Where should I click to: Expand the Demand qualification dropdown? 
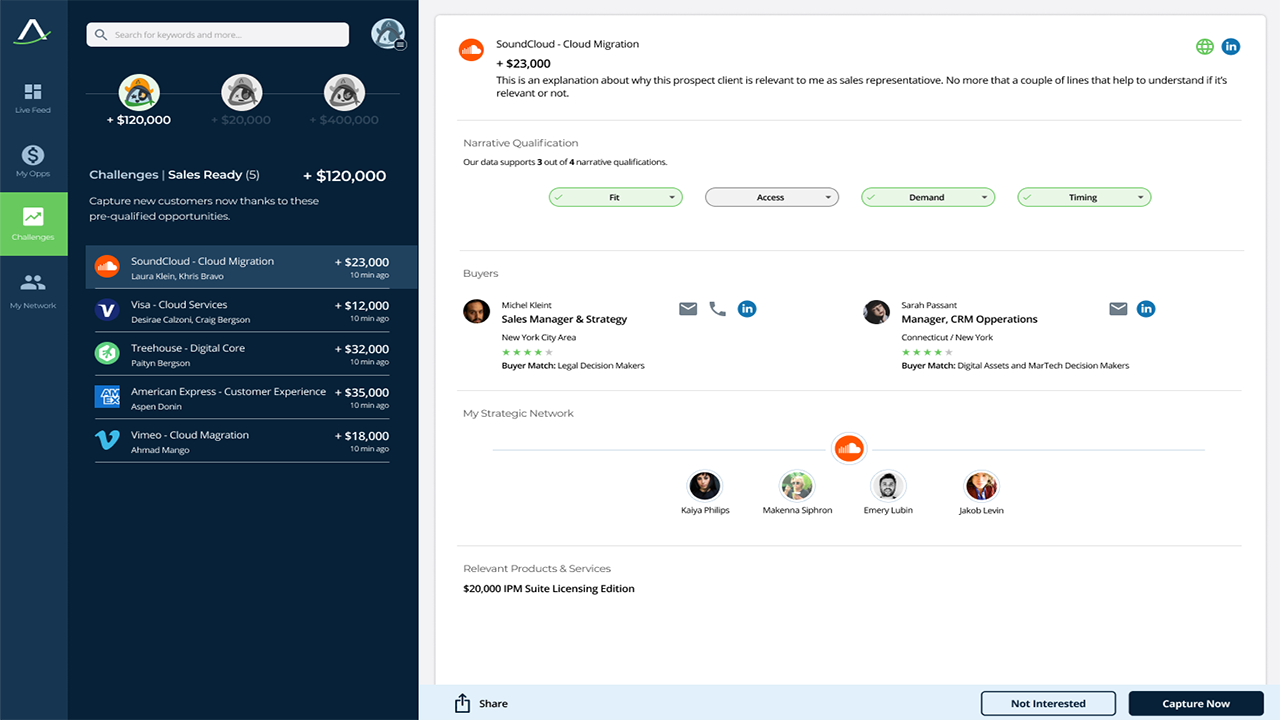[928, 198]
